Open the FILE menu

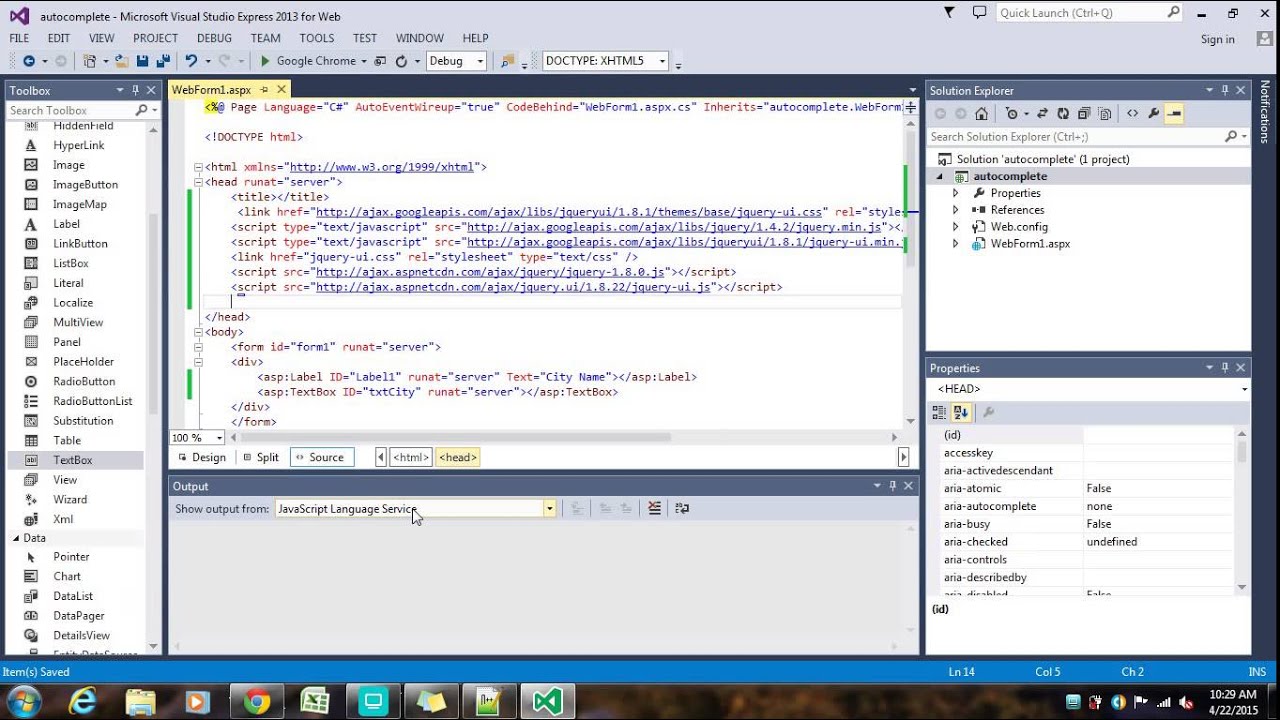pos(19,38)
